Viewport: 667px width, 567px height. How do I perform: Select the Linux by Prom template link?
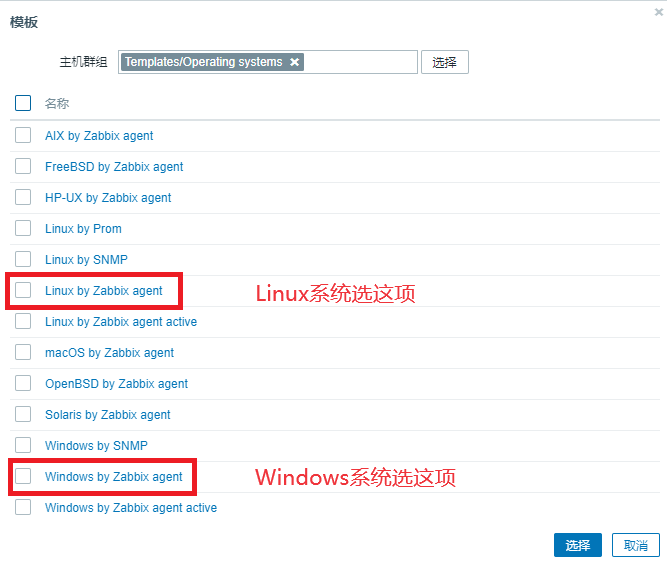(x=83, y=229)
